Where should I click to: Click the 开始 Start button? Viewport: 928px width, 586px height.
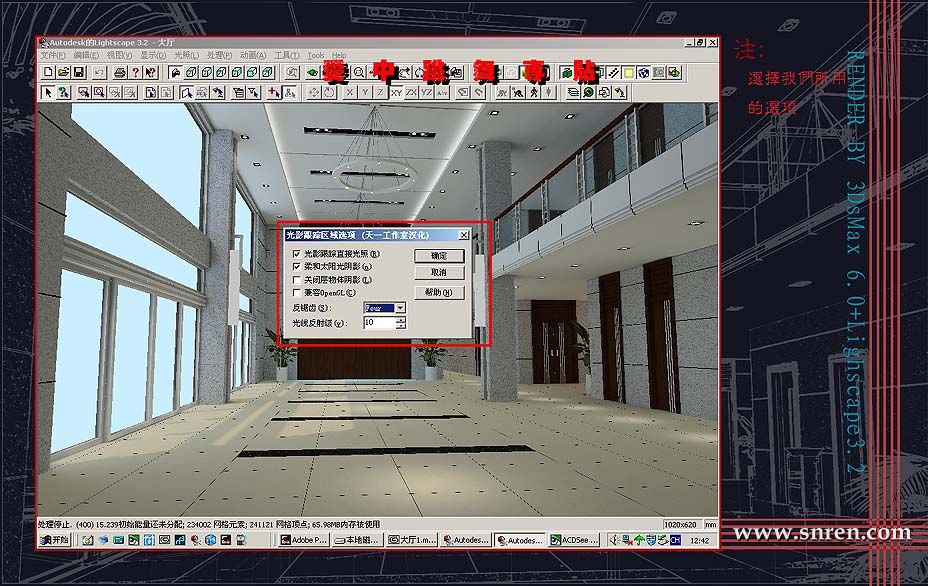coord(54,540)
